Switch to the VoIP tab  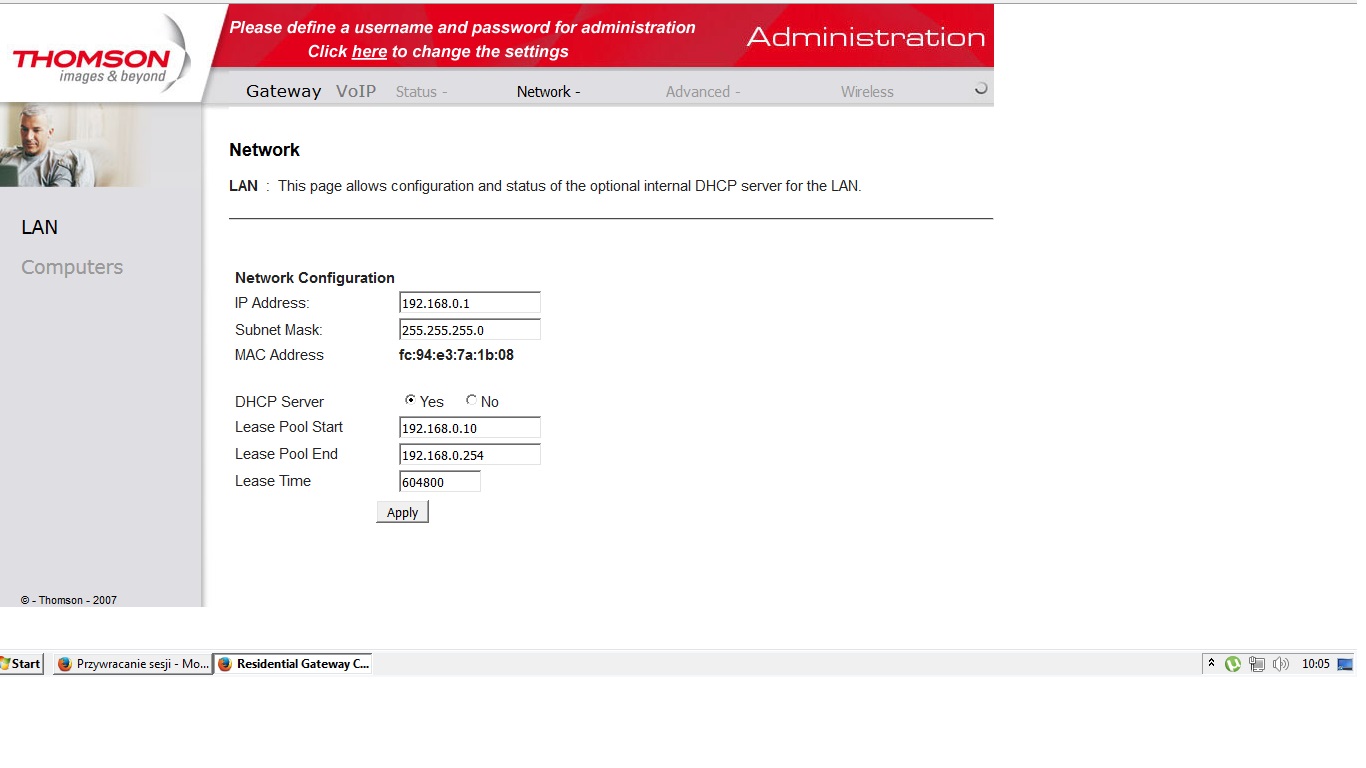coord(356,92)
